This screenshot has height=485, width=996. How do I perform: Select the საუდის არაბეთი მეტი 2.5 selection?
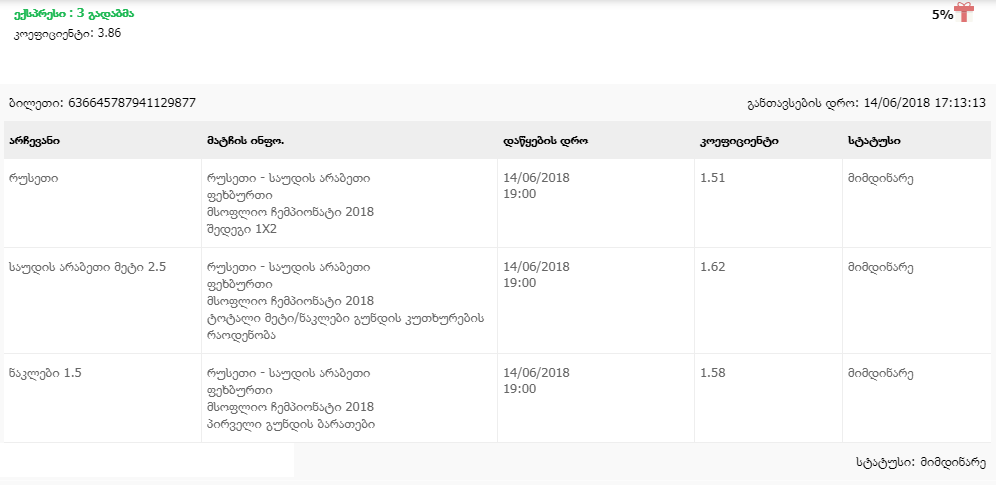86,268
